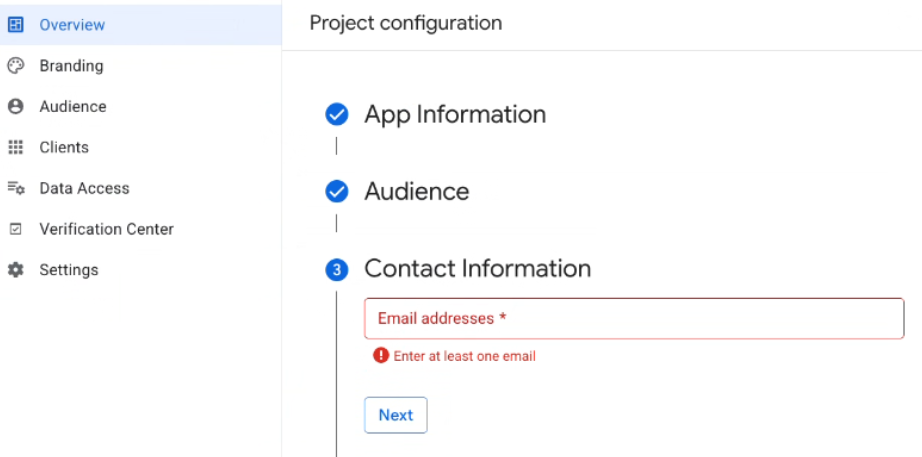Expand the App Information step heading

(x=455, y=114)
